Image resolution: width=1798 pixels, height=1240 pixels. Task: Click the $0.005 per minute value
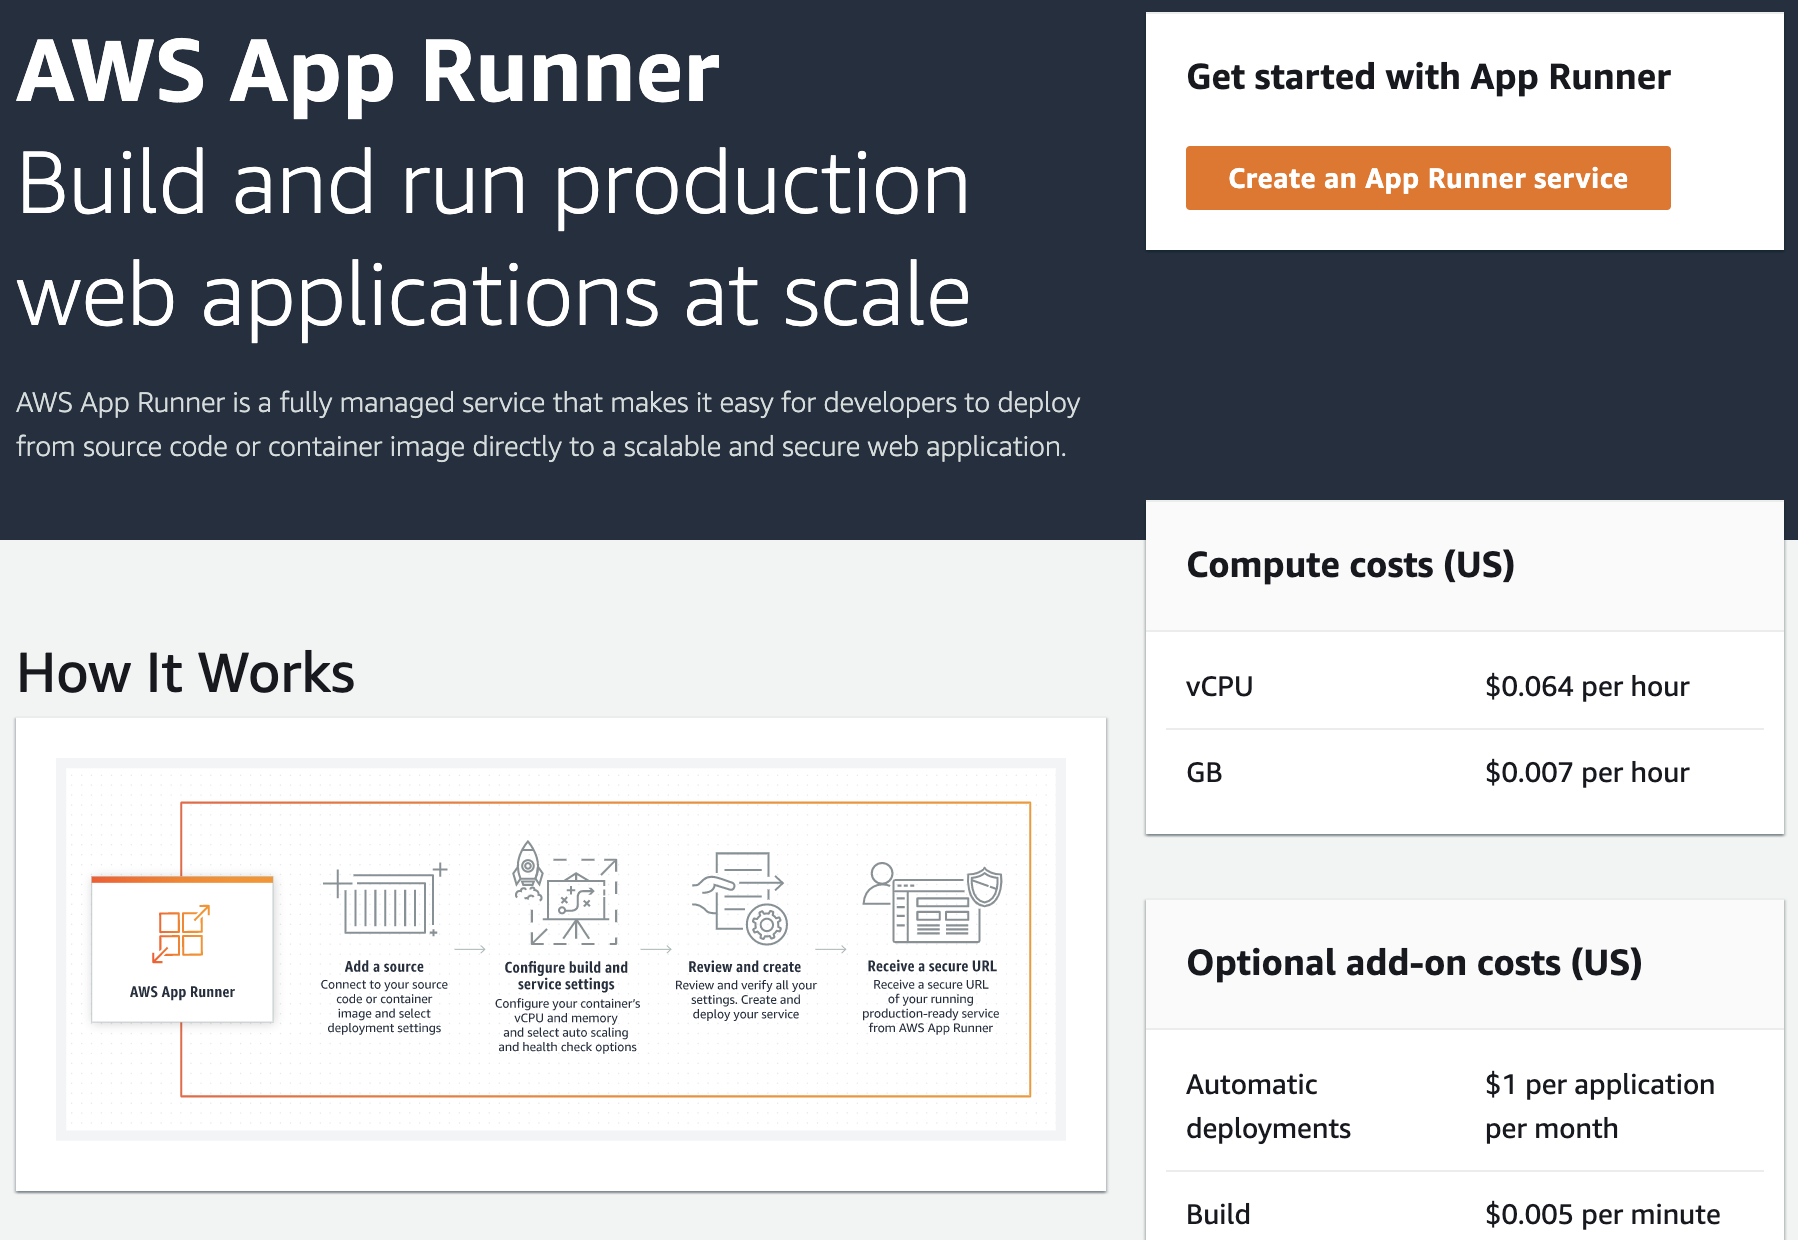[x=1603, y=1214]
